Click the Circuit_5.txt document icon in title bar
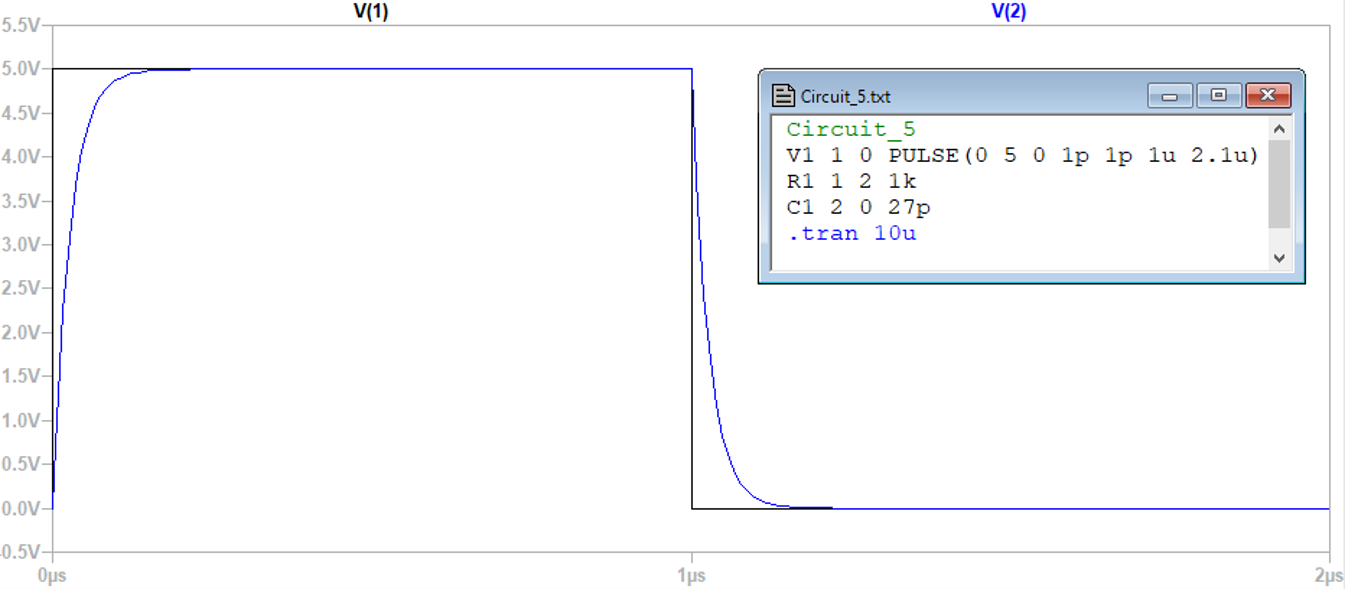 (x=784, y=96)
